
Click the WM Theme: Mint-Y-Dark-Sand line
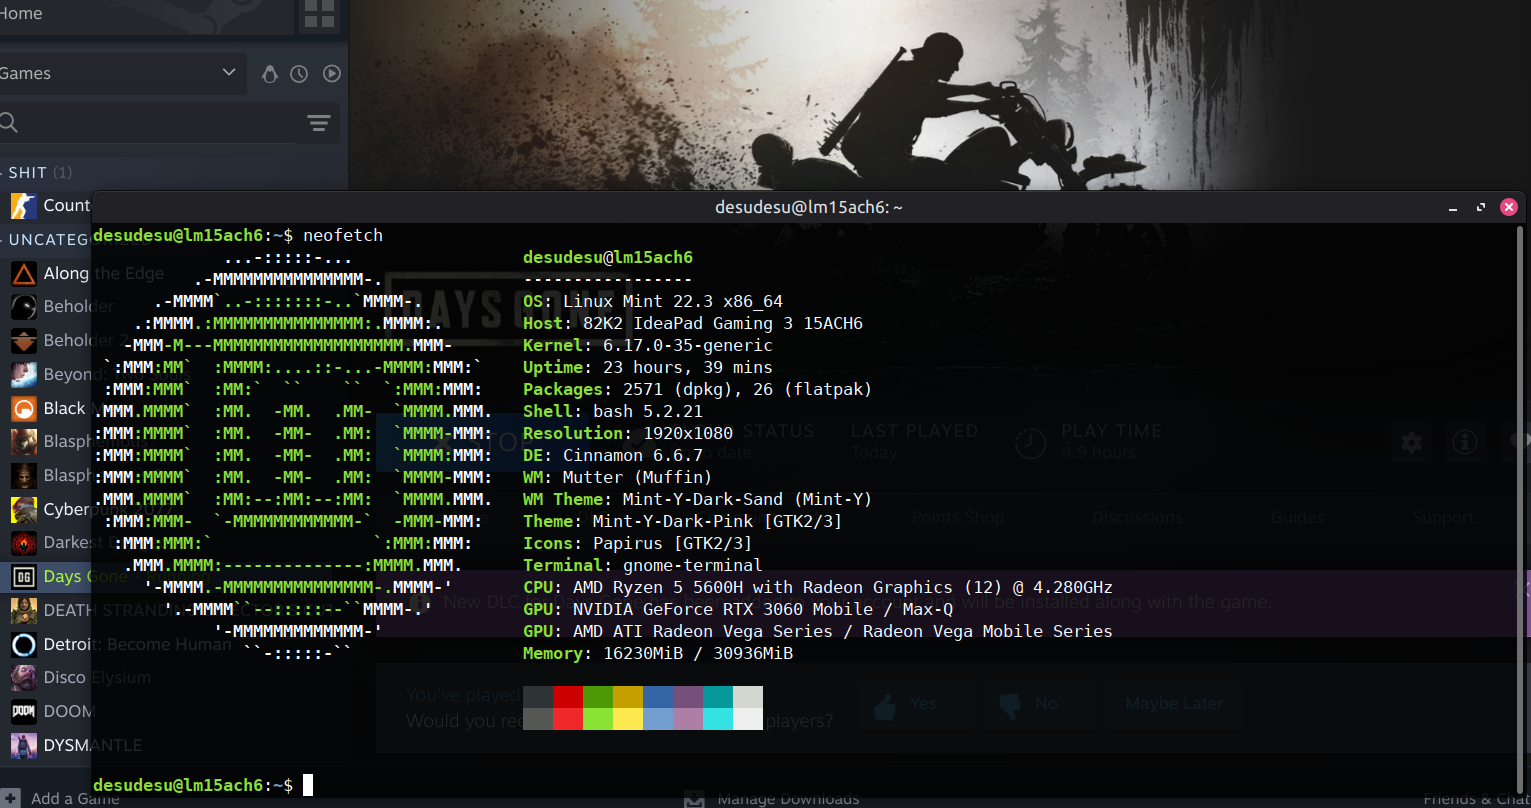click(698, 499)
